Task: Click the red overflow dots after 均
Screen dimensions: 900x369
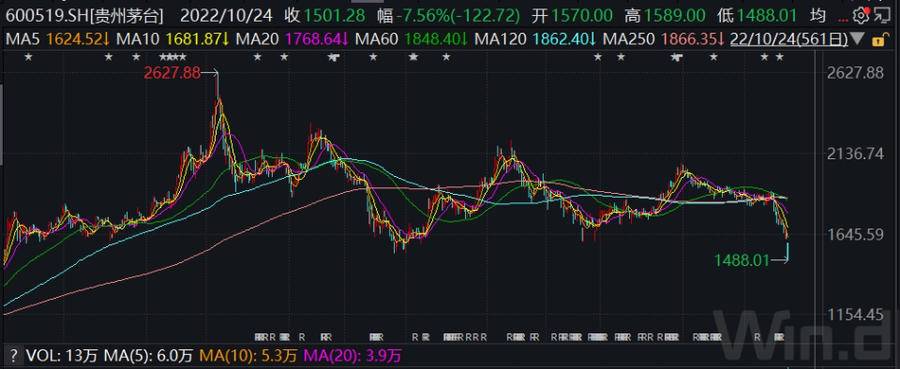Action: 843,20
